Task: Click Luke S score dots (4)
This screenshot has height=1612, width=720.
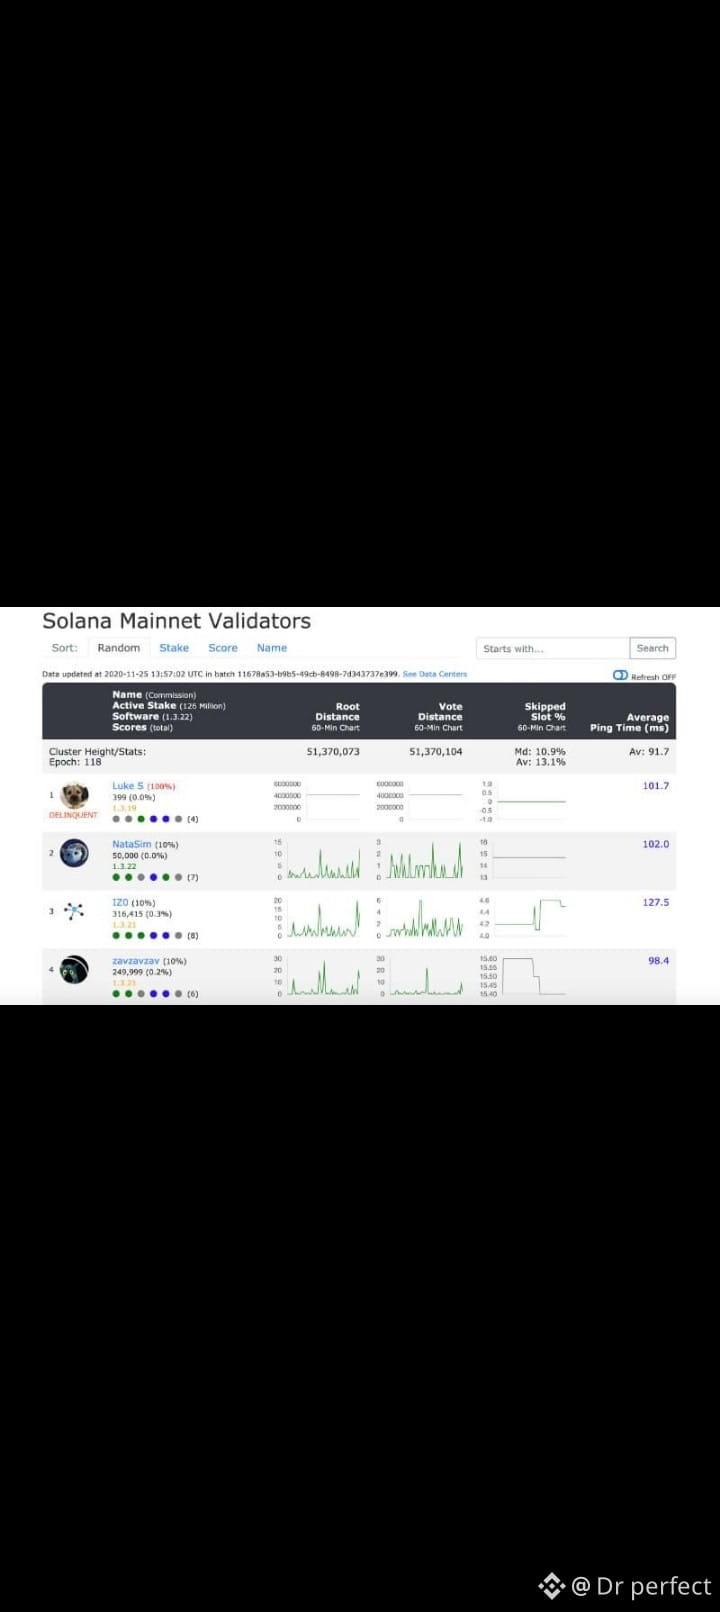Action: click(155, 819)
